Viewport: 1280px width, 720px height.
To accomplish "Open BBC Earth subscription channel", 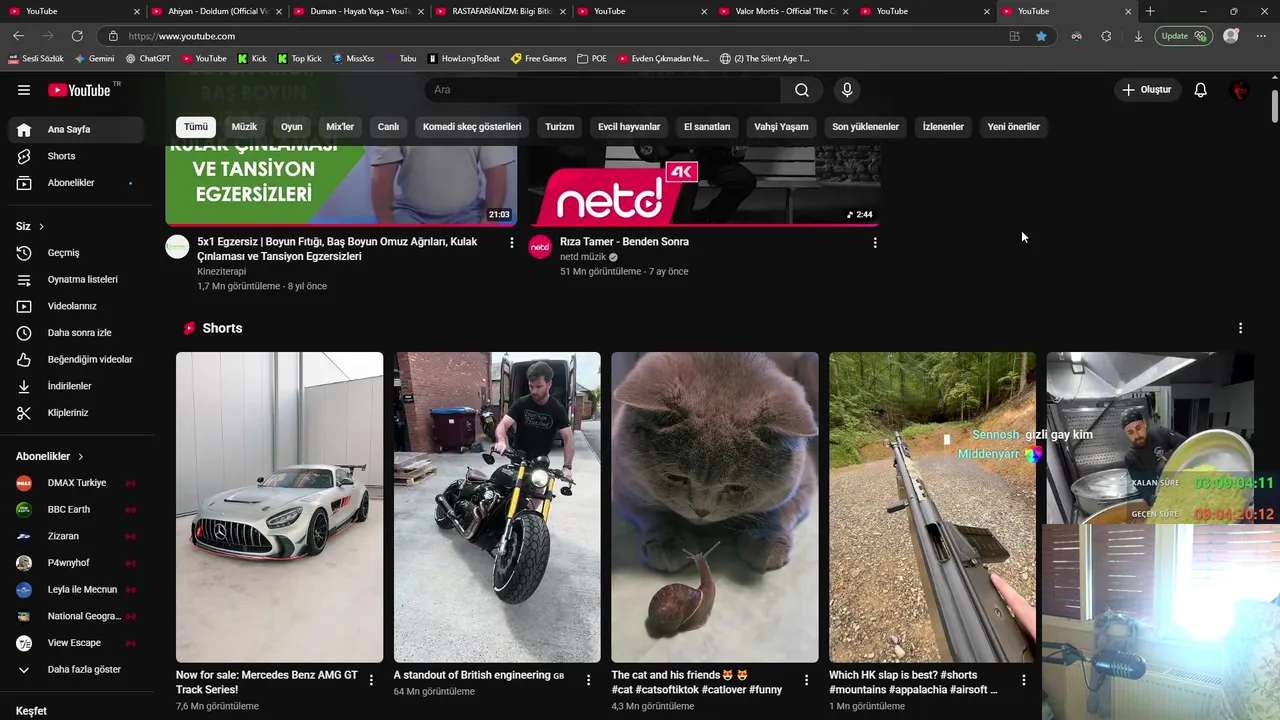I will pos(76,509).
